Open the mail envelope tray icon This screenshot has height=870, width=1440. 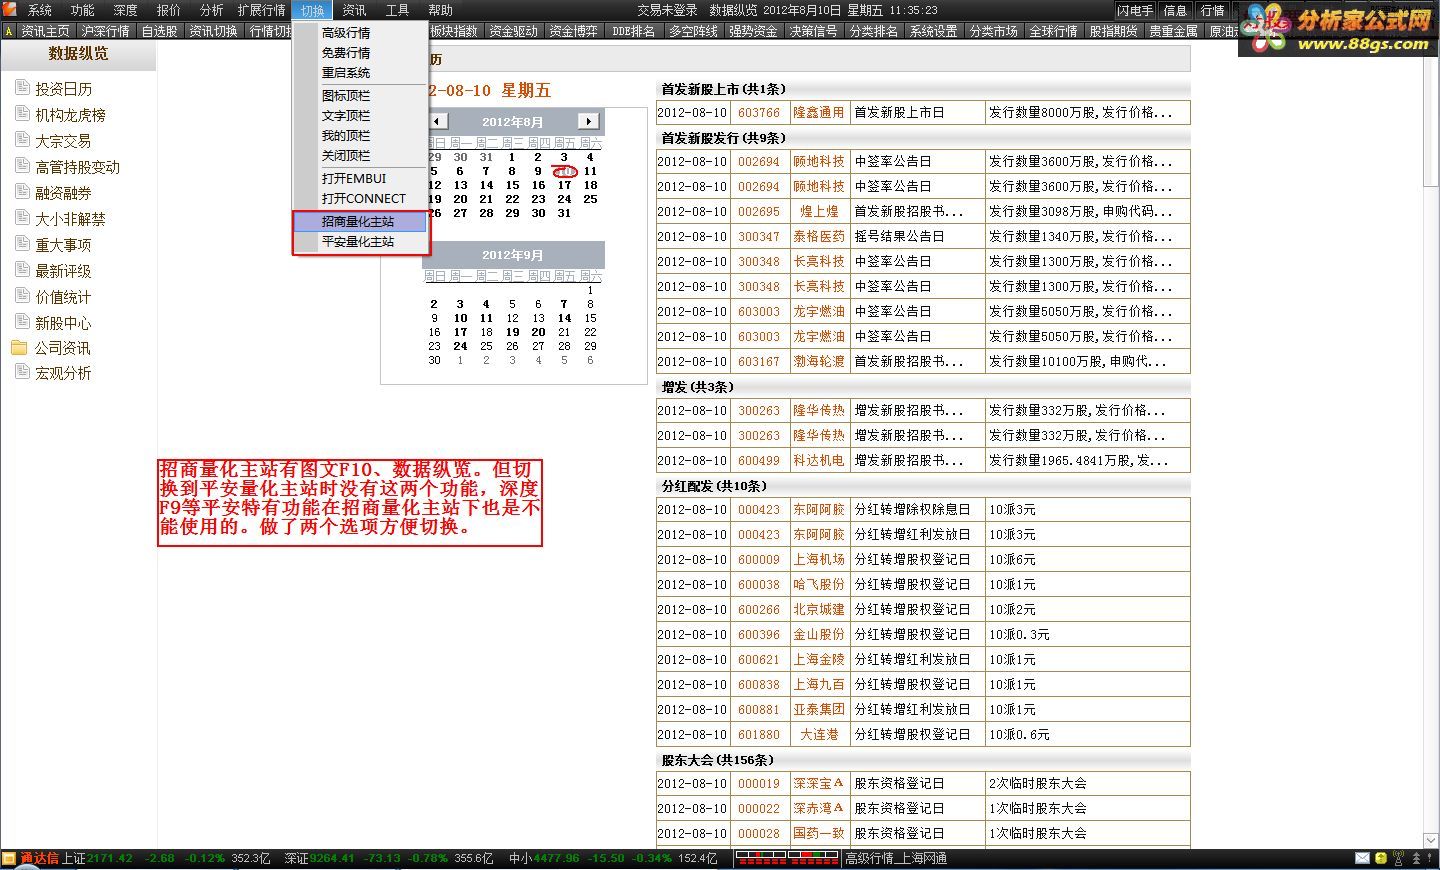coord(1362,858)
